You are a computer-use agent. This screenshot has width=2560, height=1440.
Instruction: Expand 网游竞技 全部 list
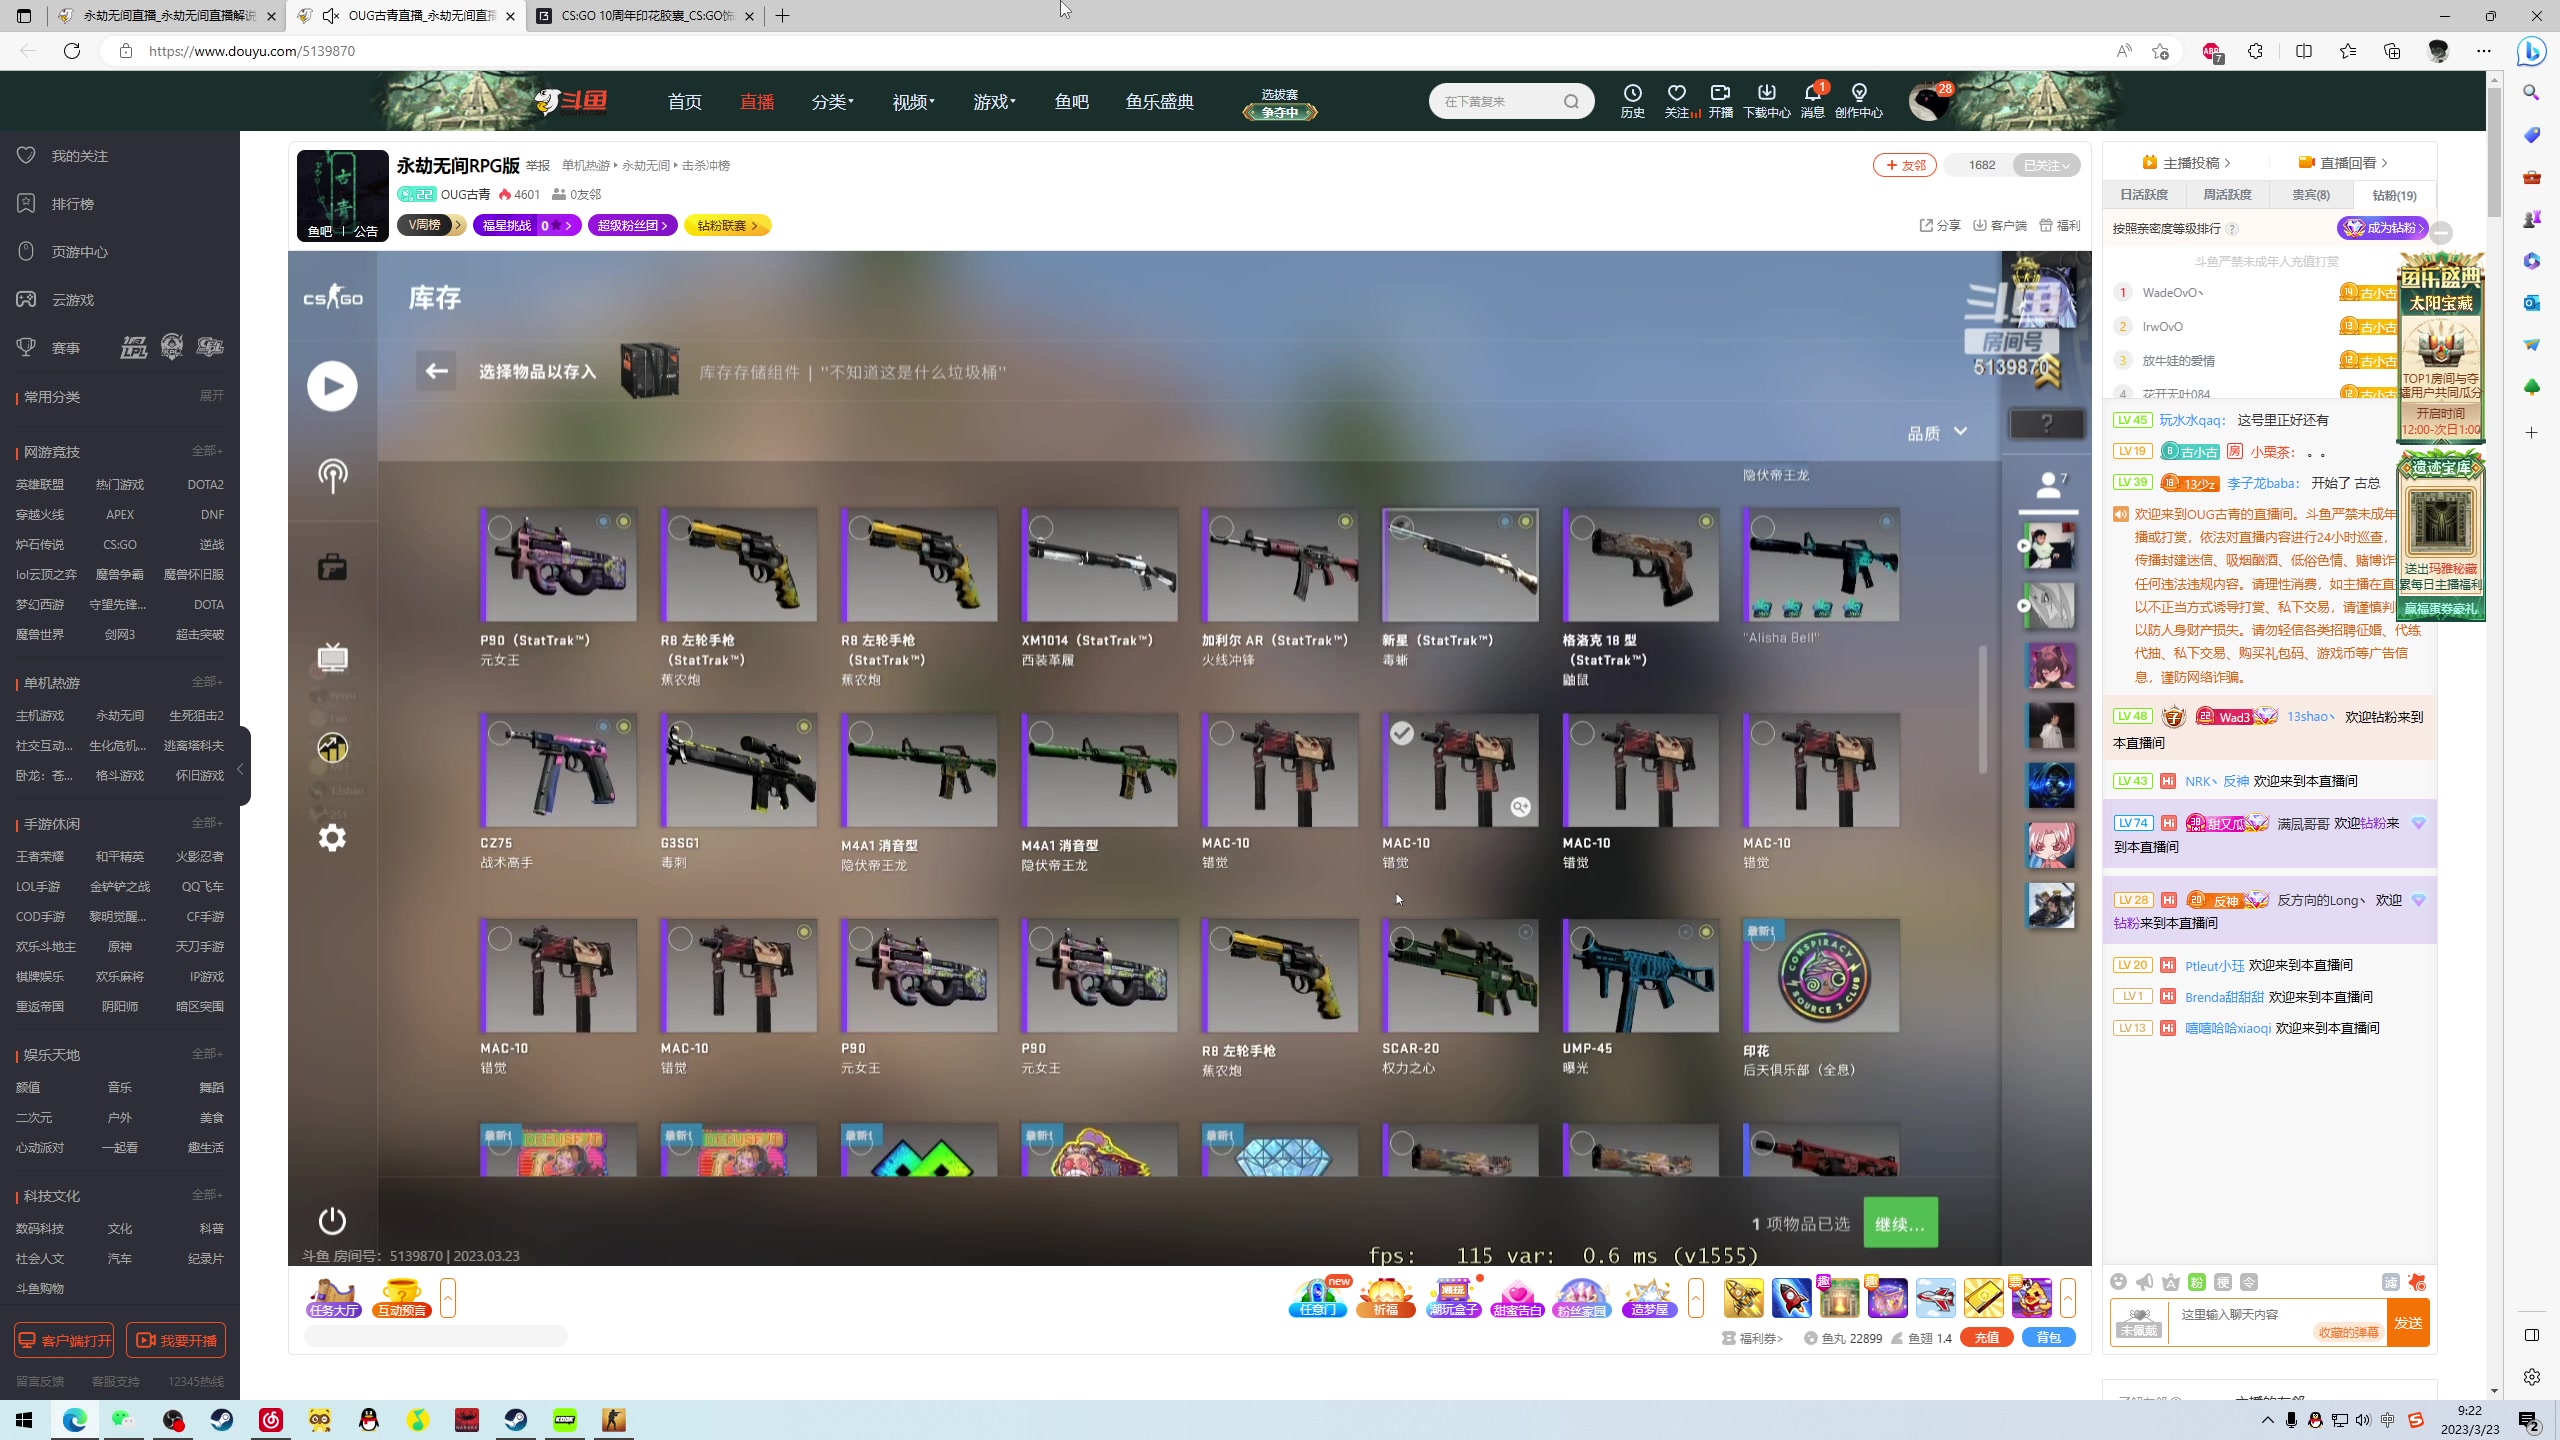click(207, 451)
